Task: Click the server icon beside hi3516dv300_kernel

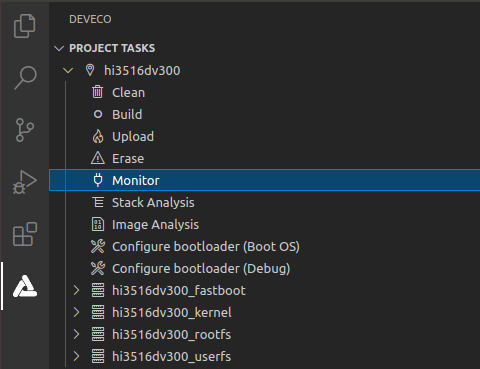Action: coord(98,312)
